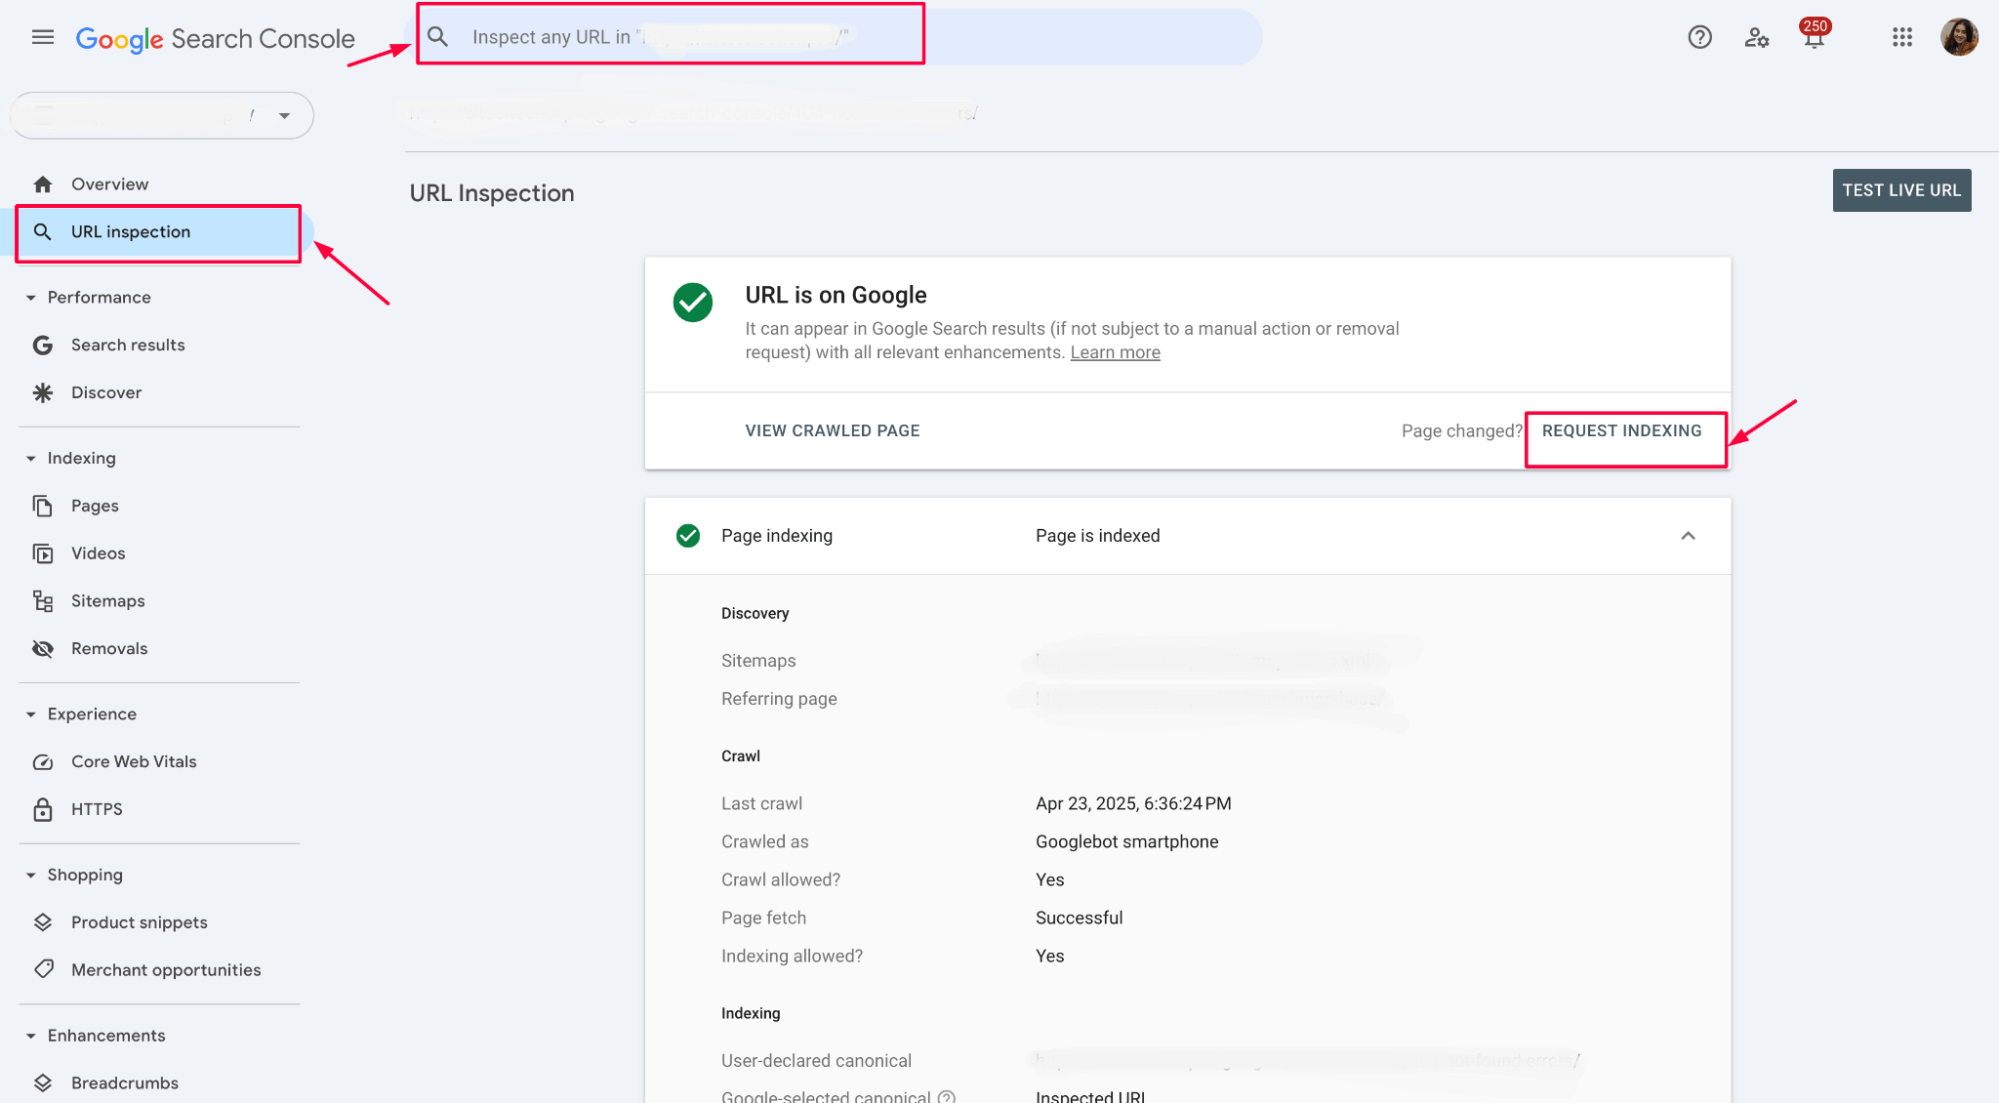1999x1103 pixels.
Task: Click the 'Googlebot smartphone' value
Action: coord(1126,842)
